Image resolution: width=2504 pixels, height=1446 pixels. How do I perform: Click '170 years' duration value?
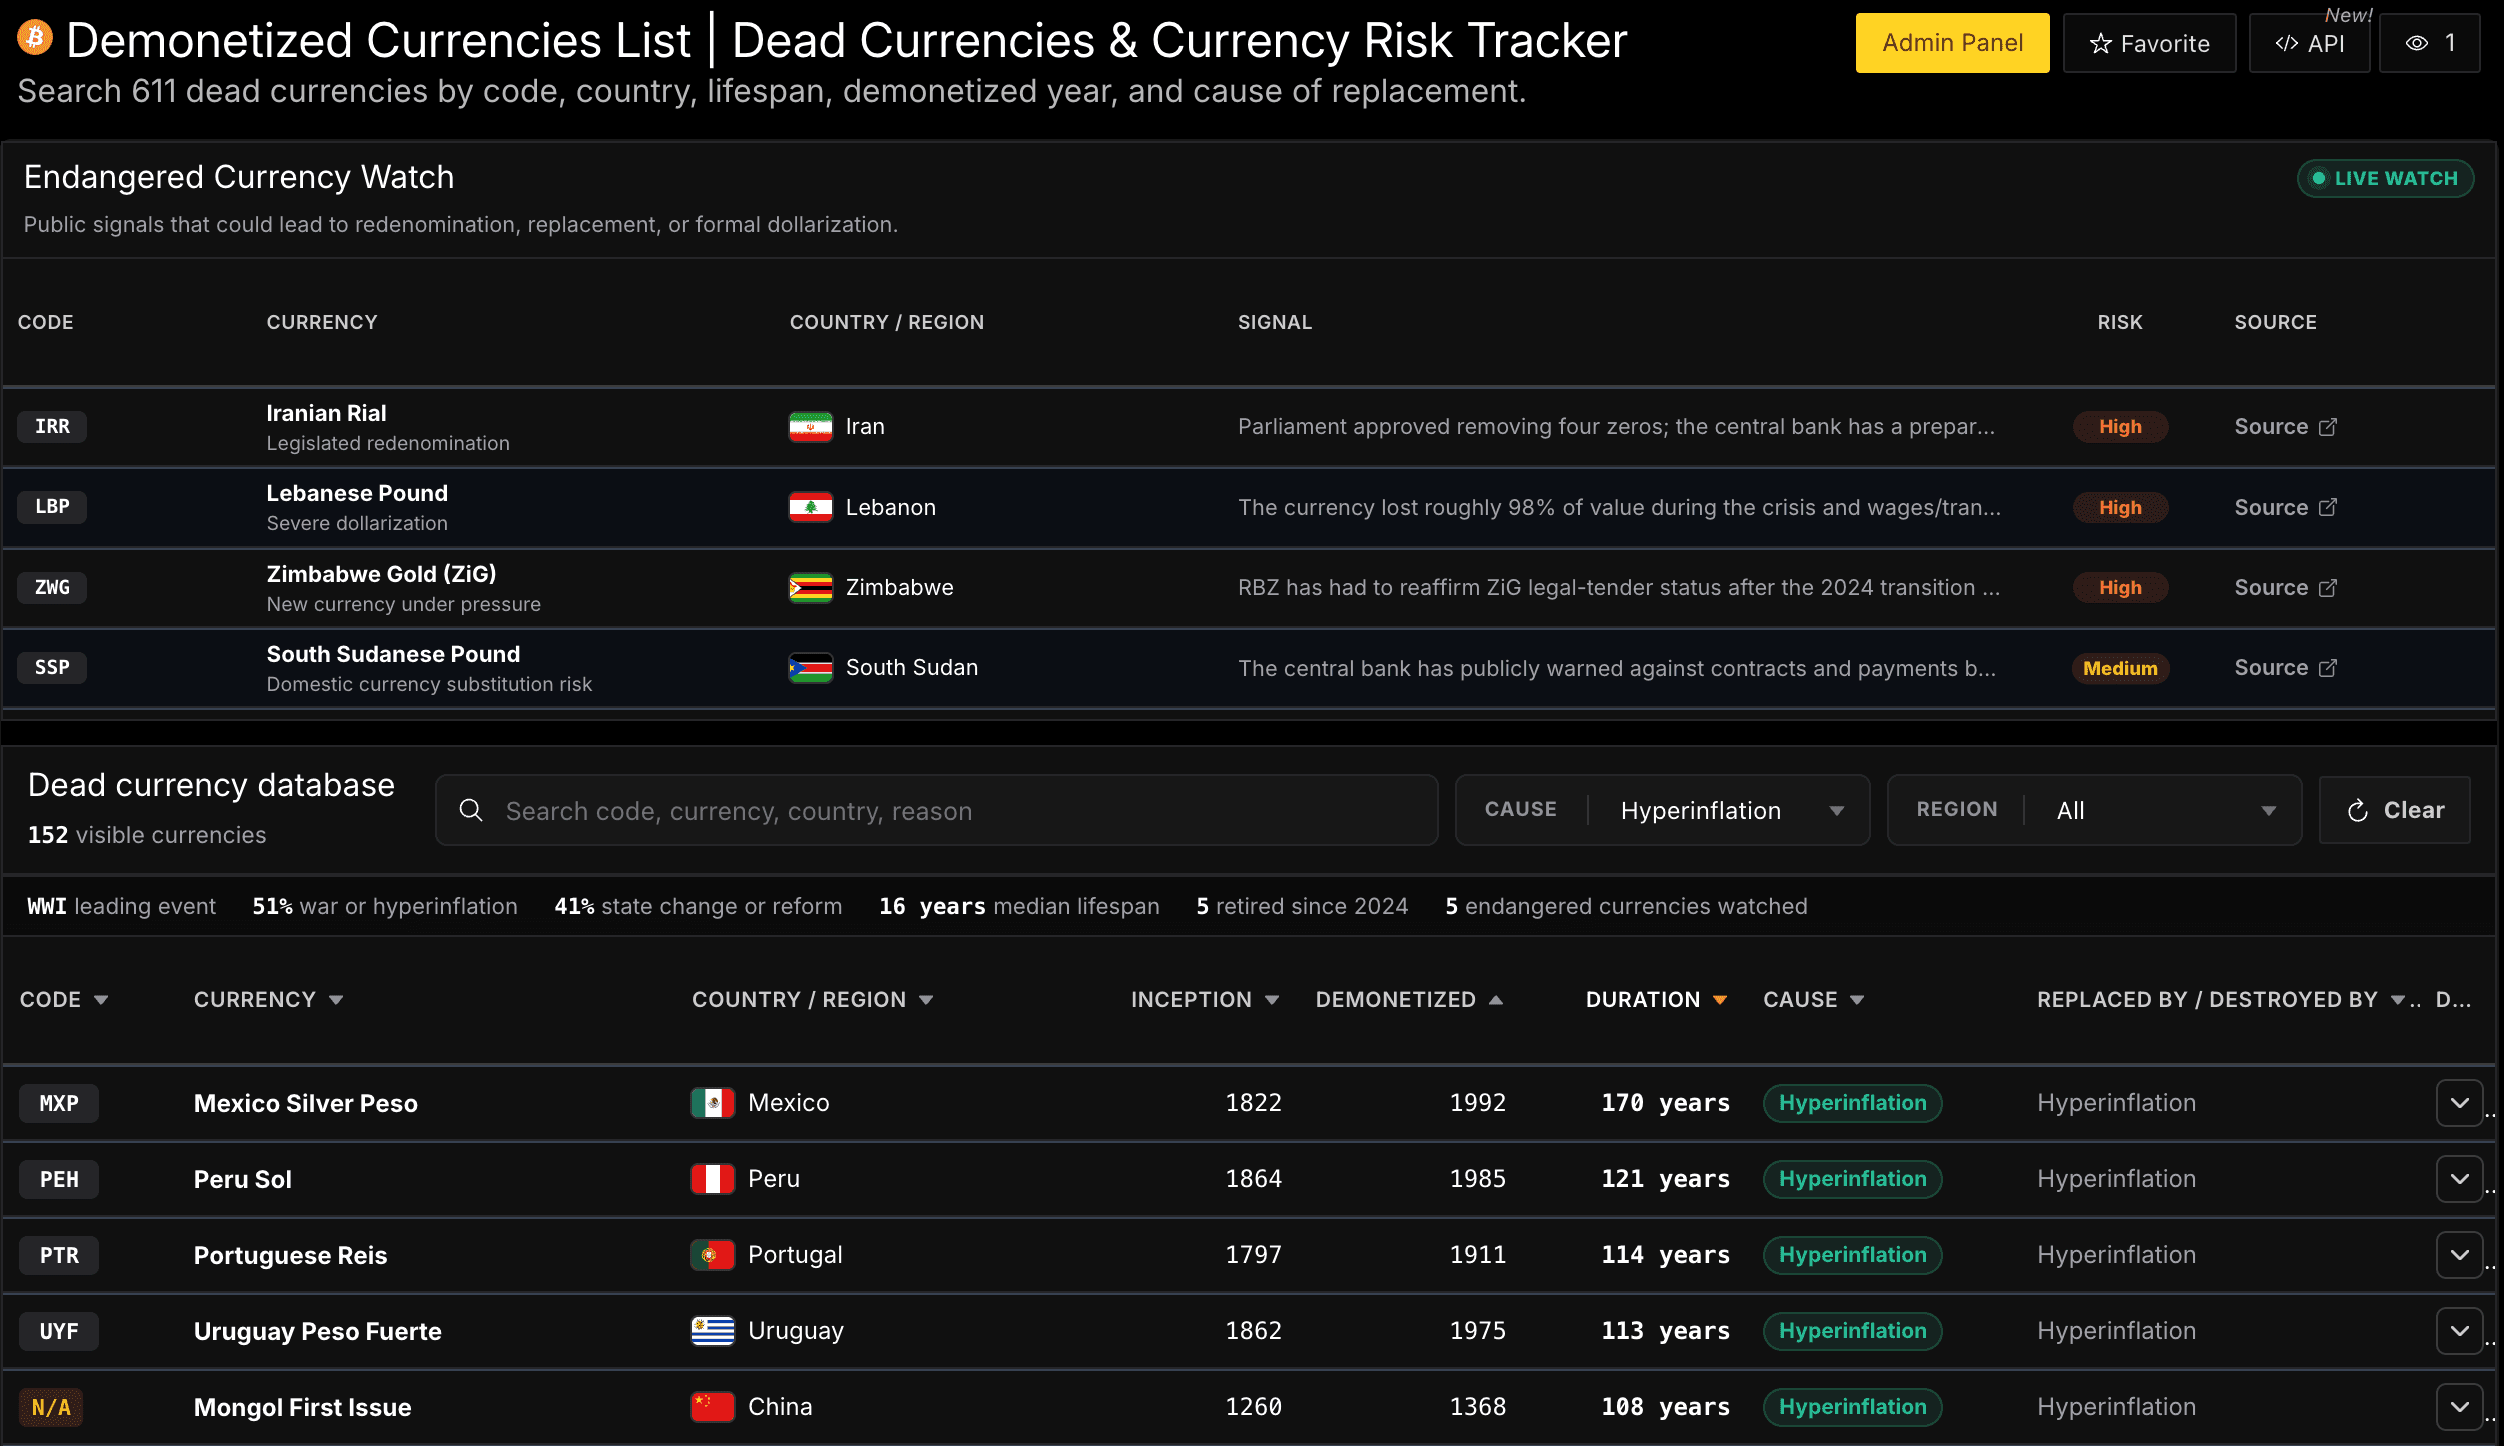coord(1665,1103)
